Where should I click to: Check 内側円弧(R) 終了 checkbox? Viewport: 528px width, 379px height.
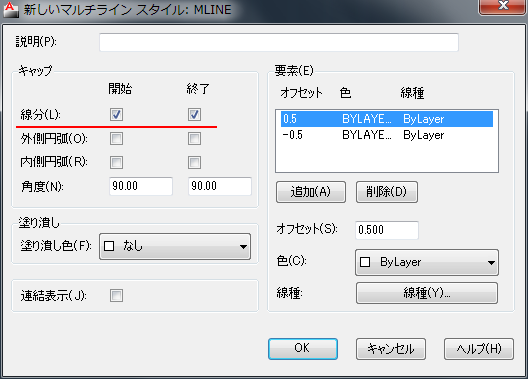[x=195, y=163]
